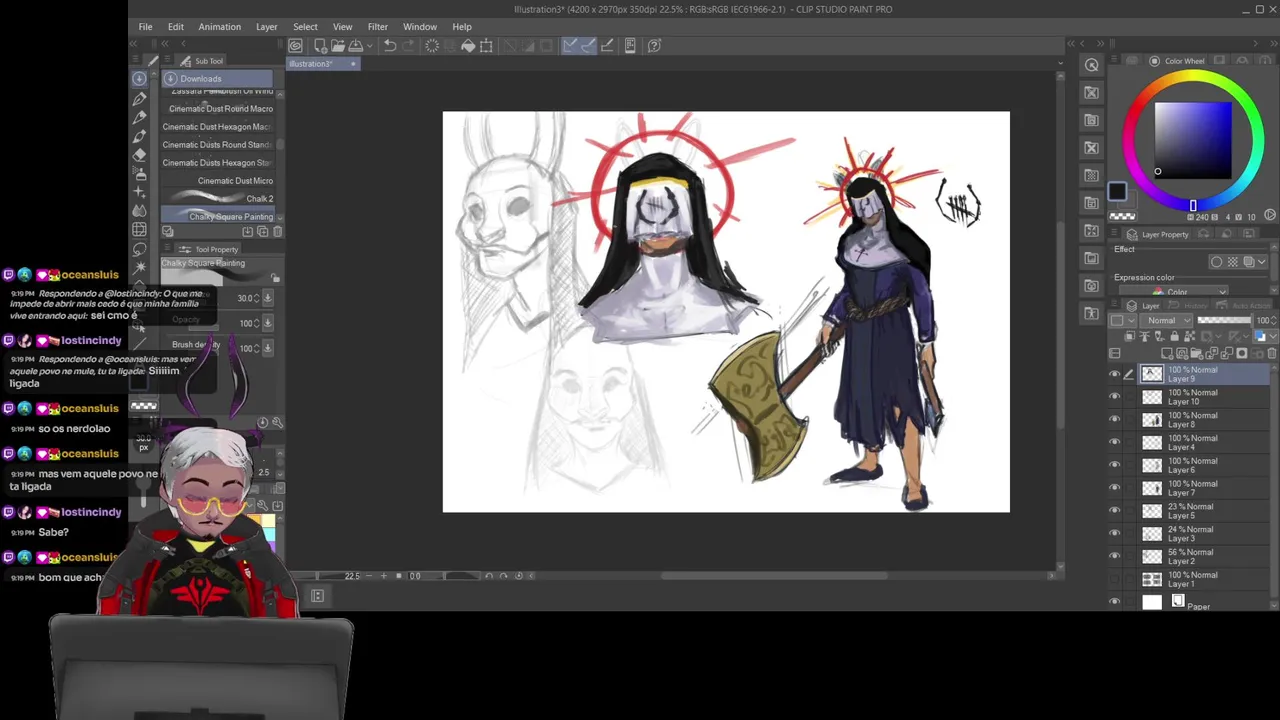Open the Window menu

pos(419,27)
